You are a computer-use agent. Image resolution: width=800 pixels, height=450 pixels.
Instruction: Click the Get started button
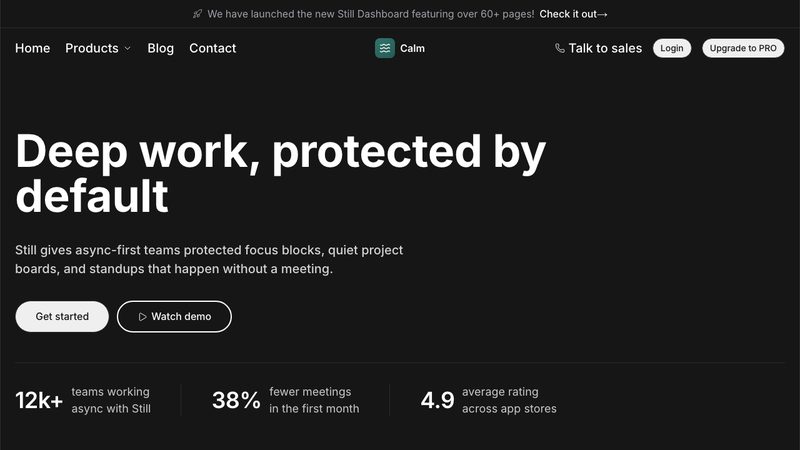pos(62,316)
